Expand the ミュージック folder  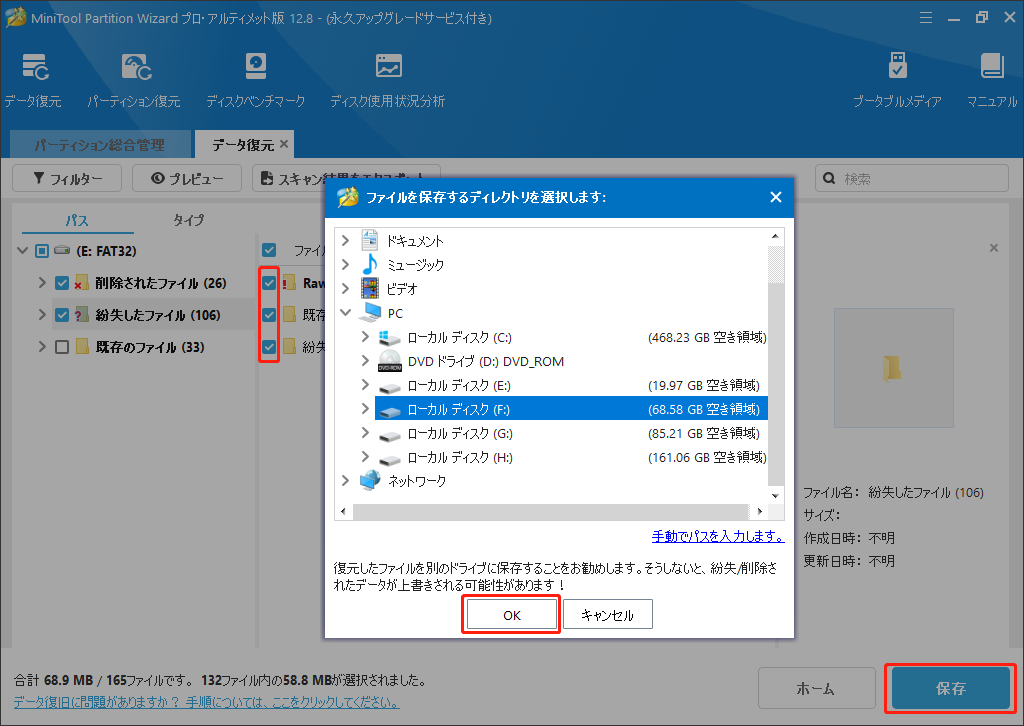click(x=345, y=264)
